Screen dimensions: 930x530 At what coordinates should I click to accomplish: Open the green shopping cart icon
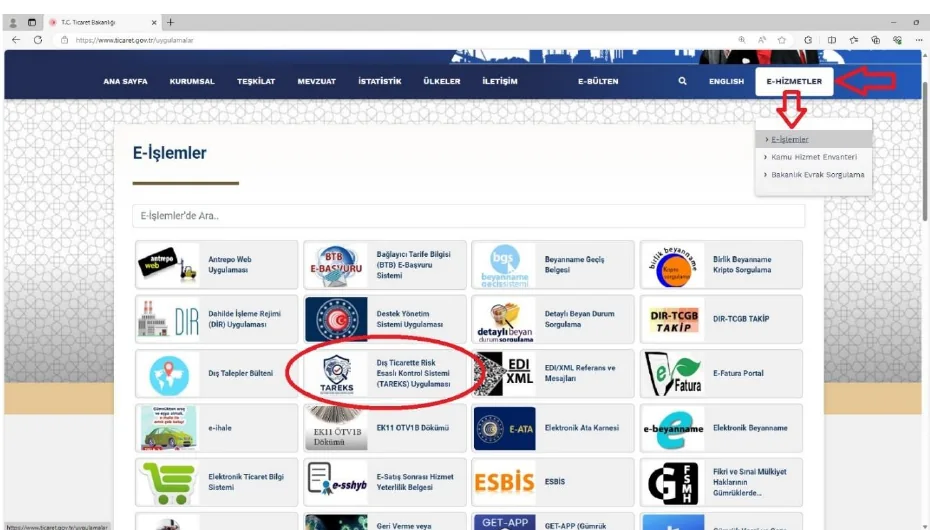click(x=168, y=483)
